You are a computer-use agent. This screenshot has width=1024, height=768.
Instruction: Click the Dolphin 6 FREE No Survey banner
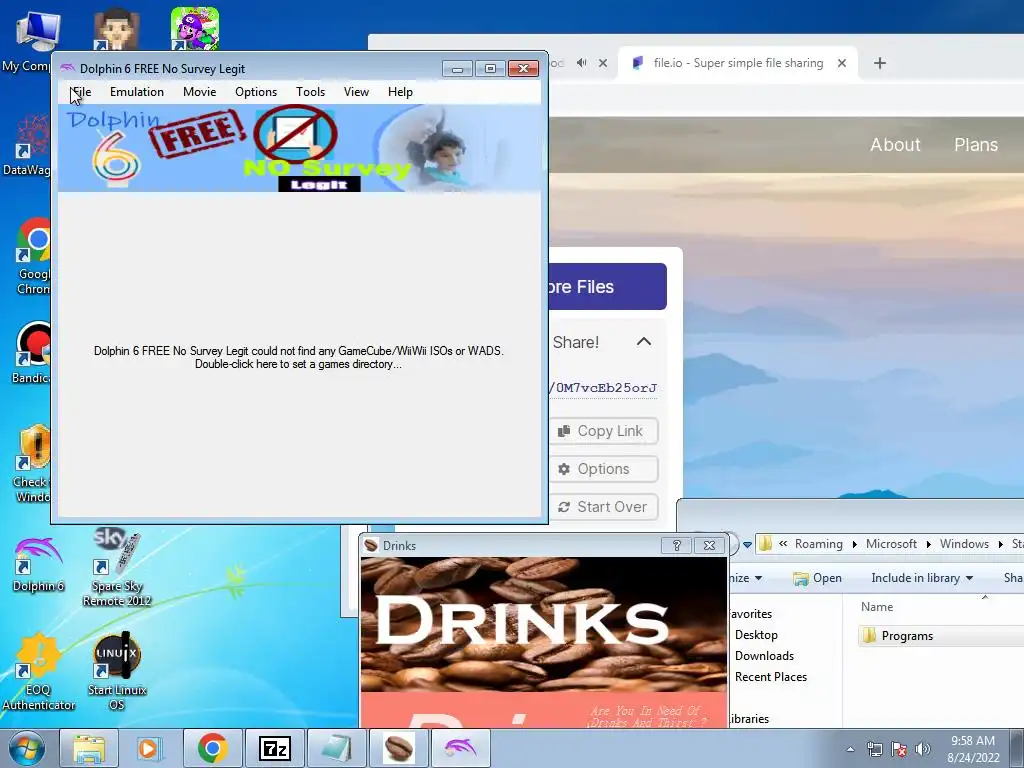pyautogui.click(x=300, y=149)
